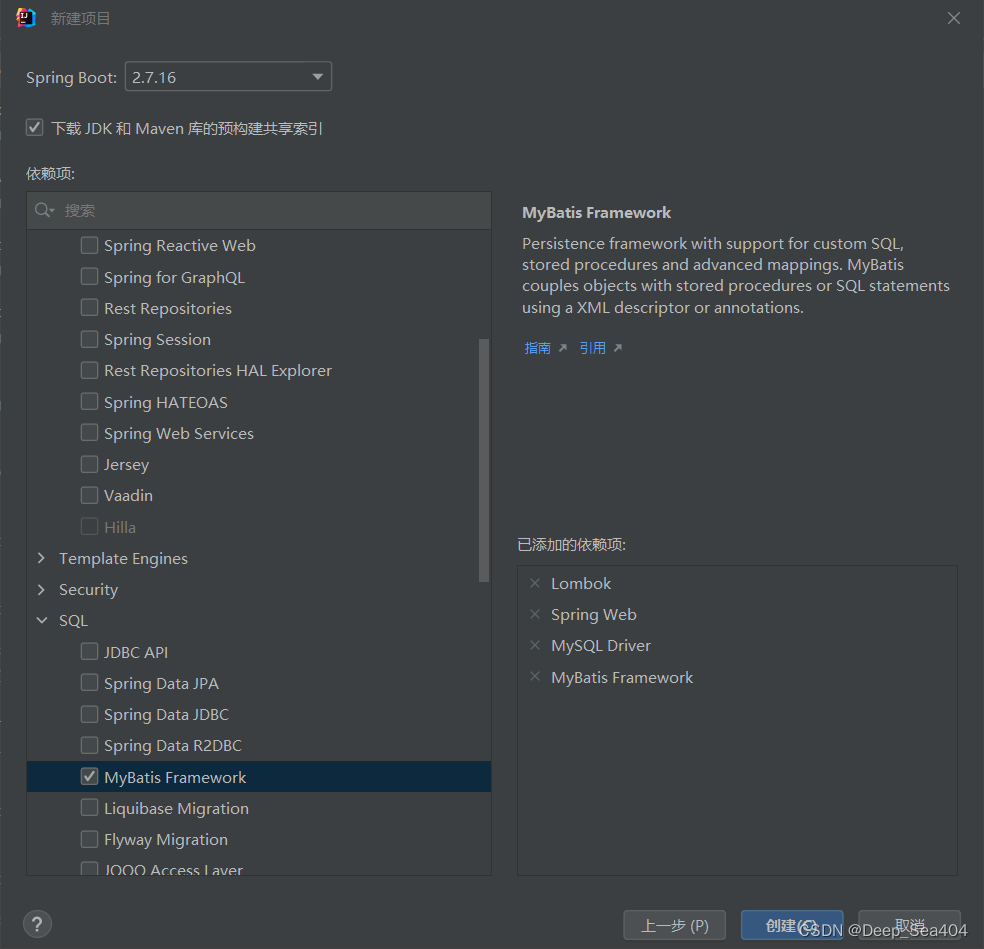The image size is (984, 949).
Task: Check the Jersey dependency
Action: pyautogui.click(x=89, y=464)
